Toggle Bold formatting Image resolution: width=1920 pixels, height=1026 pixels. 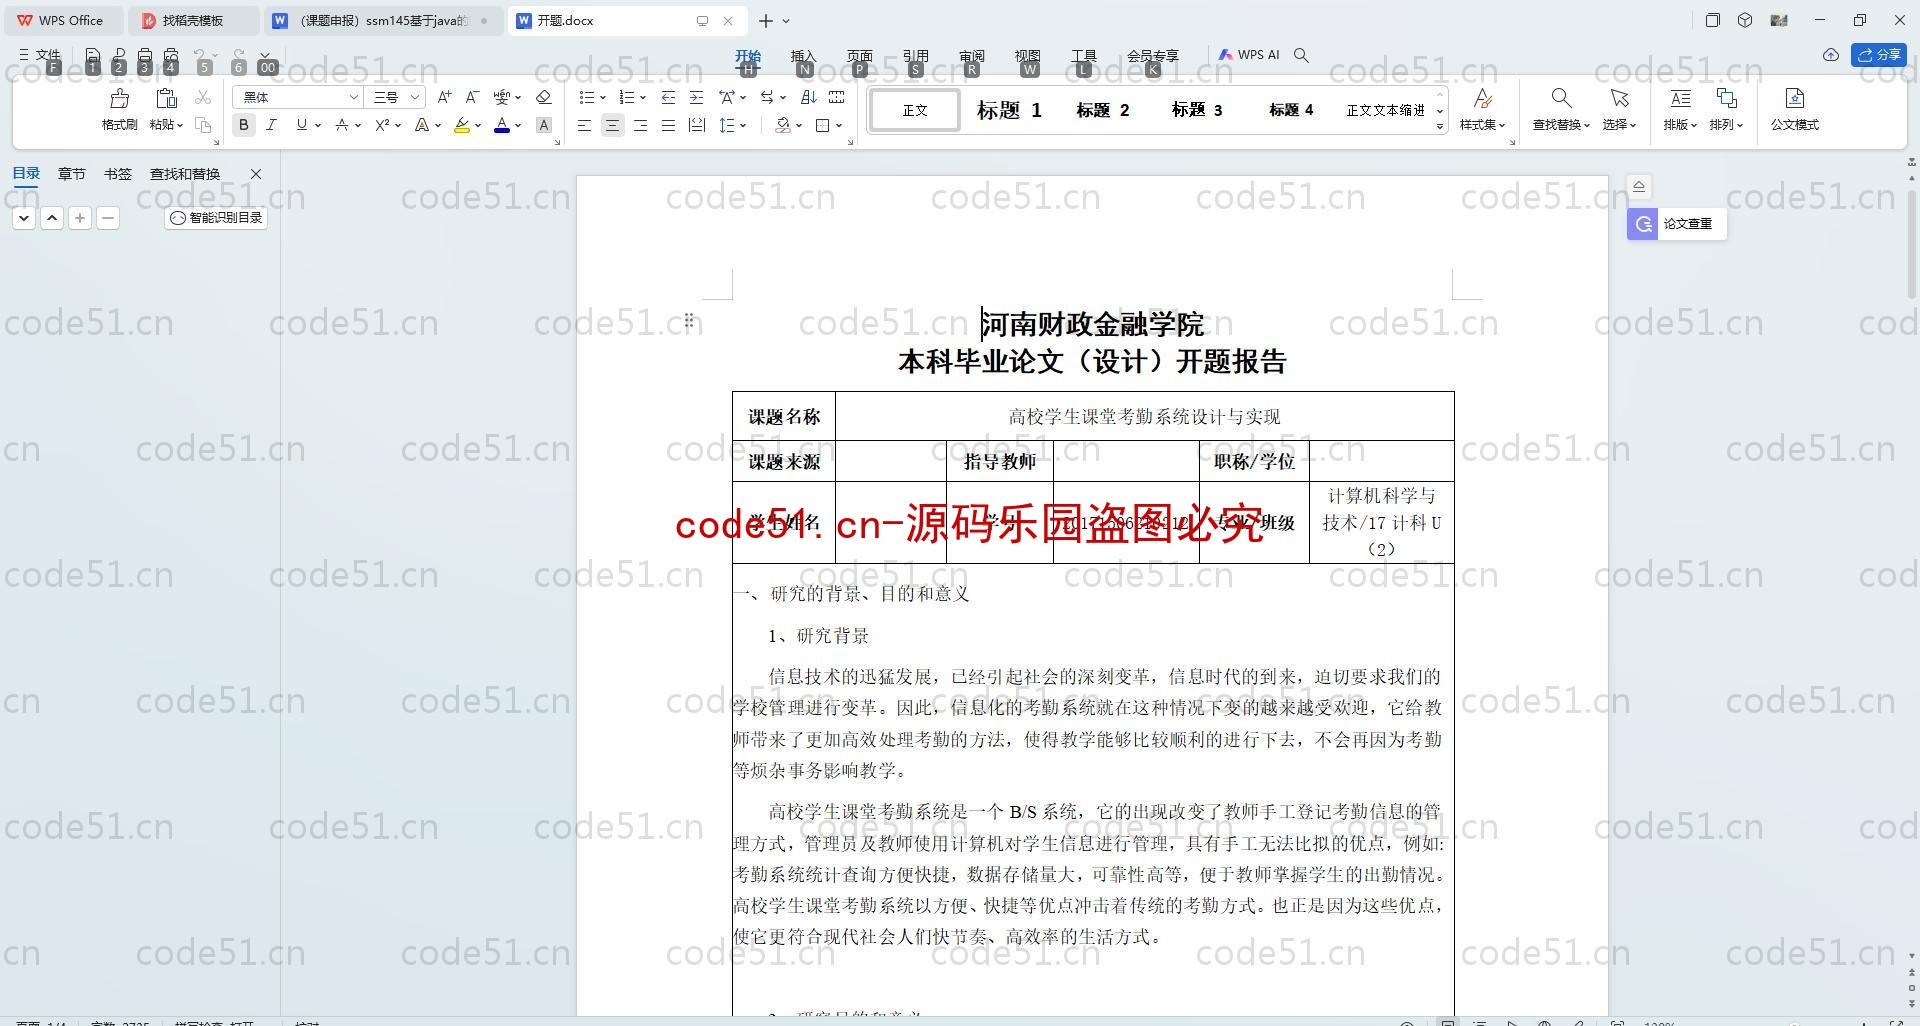click(243, 125)
